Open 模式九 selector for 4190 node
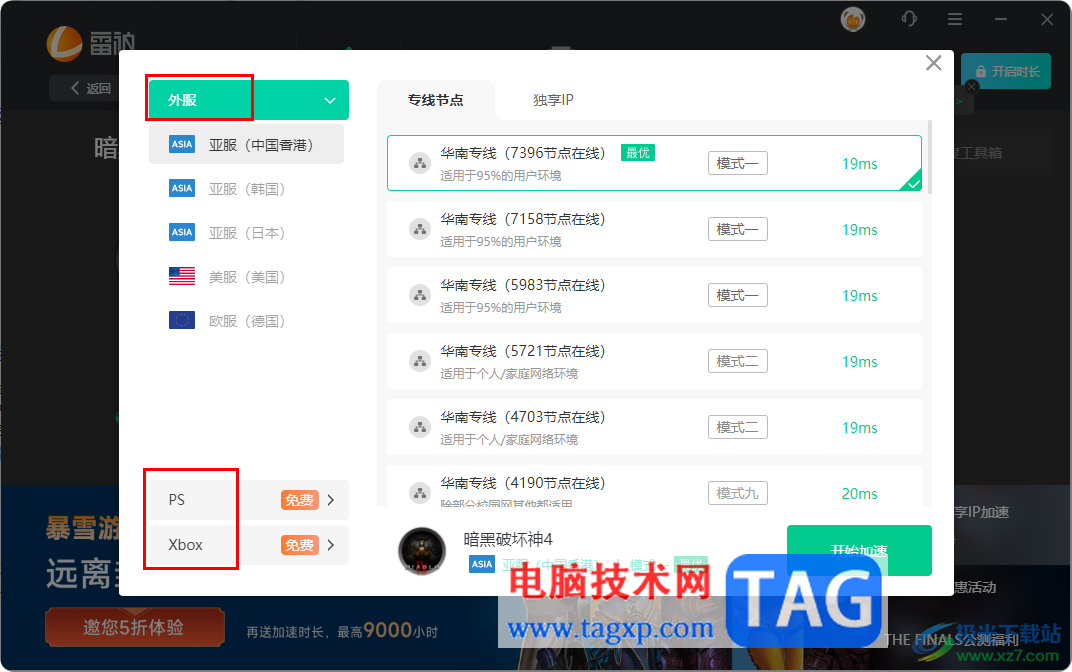Image resolution: width=1072 pixels, height=672 pixels. coord(738,493)
